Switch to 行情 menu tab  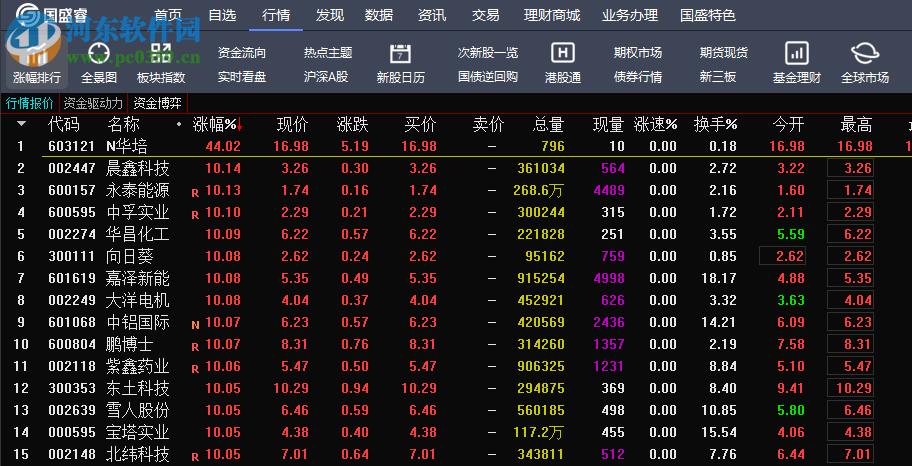coord(276,15)
